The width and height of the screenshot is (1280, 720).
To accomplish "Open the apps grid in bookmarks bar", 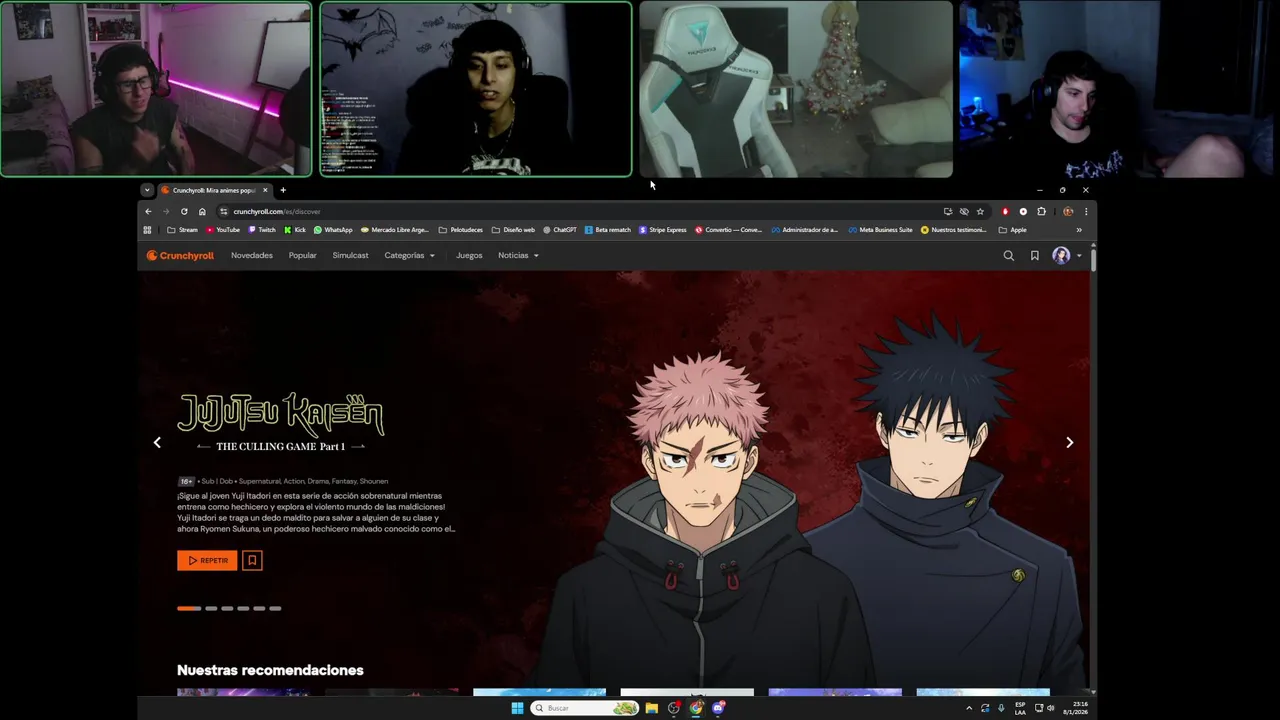I will point(147,230).
